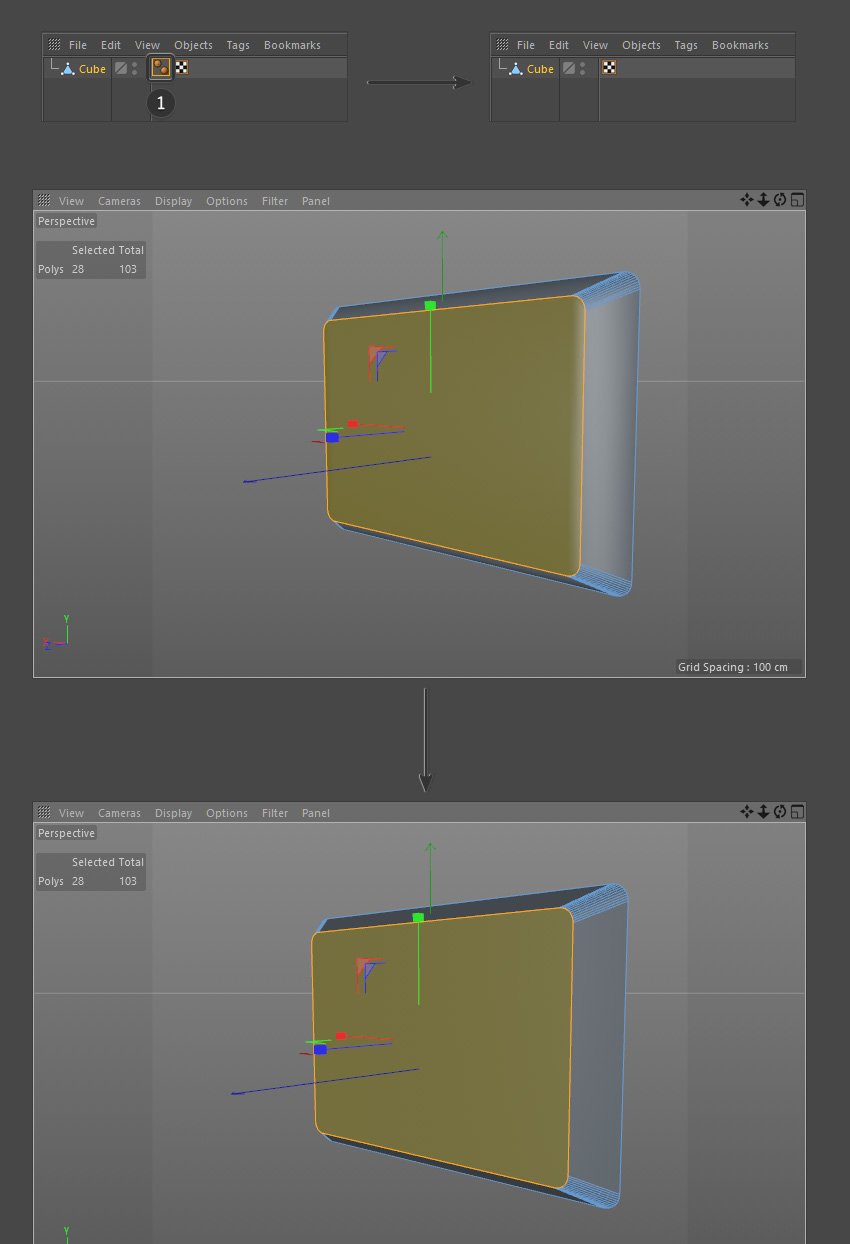
Task: Click the Cube polygon object icon in right Object Manager
Action: tap(516, 69)
